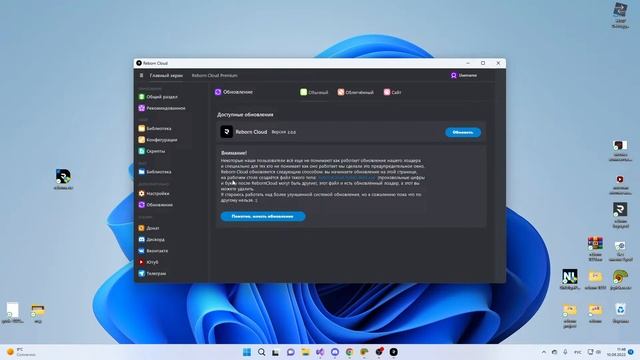640x360 pixels.
Task: Open Visual Studio from the taskbar
Action: pyautogui.click(x=320, y=352)
